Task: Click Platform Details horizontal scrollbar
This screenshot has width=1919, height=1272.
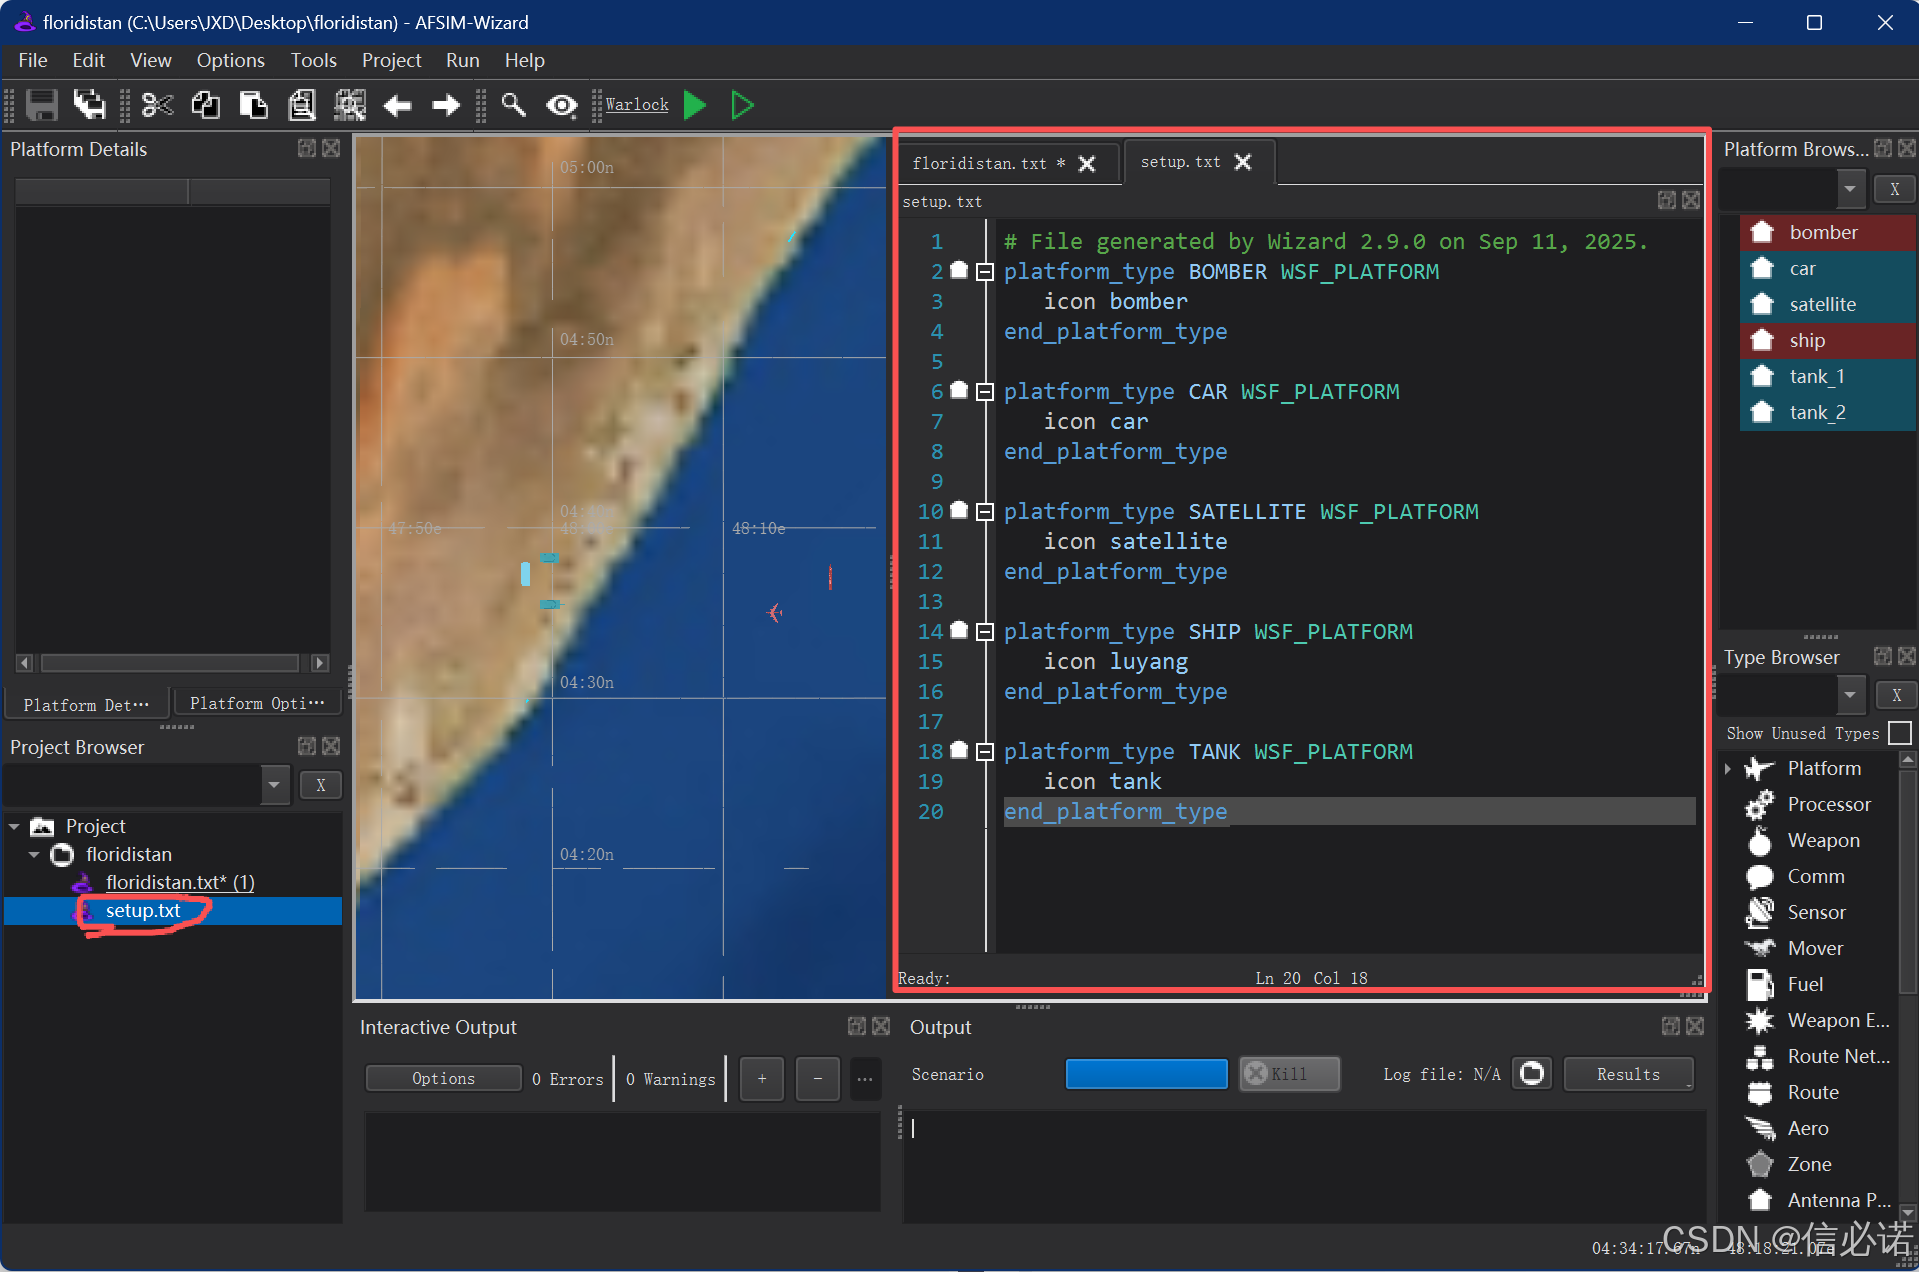Action: [x=172, y=662]
